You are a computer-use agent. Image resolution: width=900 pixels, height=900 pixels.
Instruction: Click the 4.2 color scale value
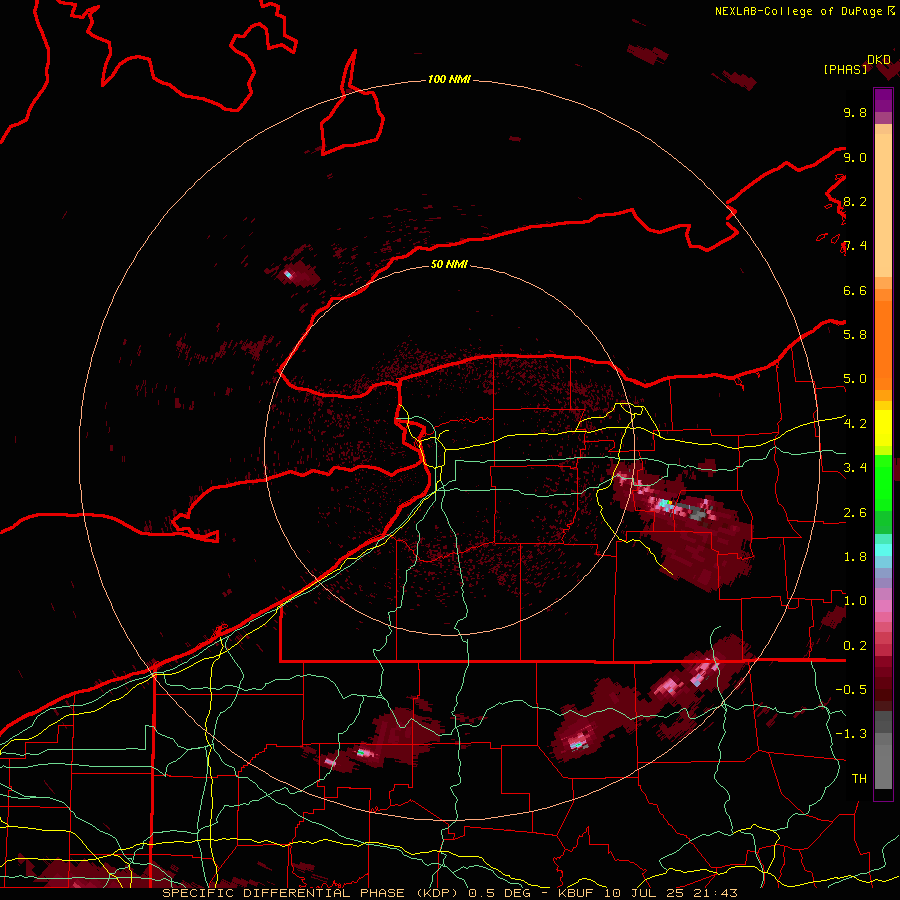coord(855,423)
